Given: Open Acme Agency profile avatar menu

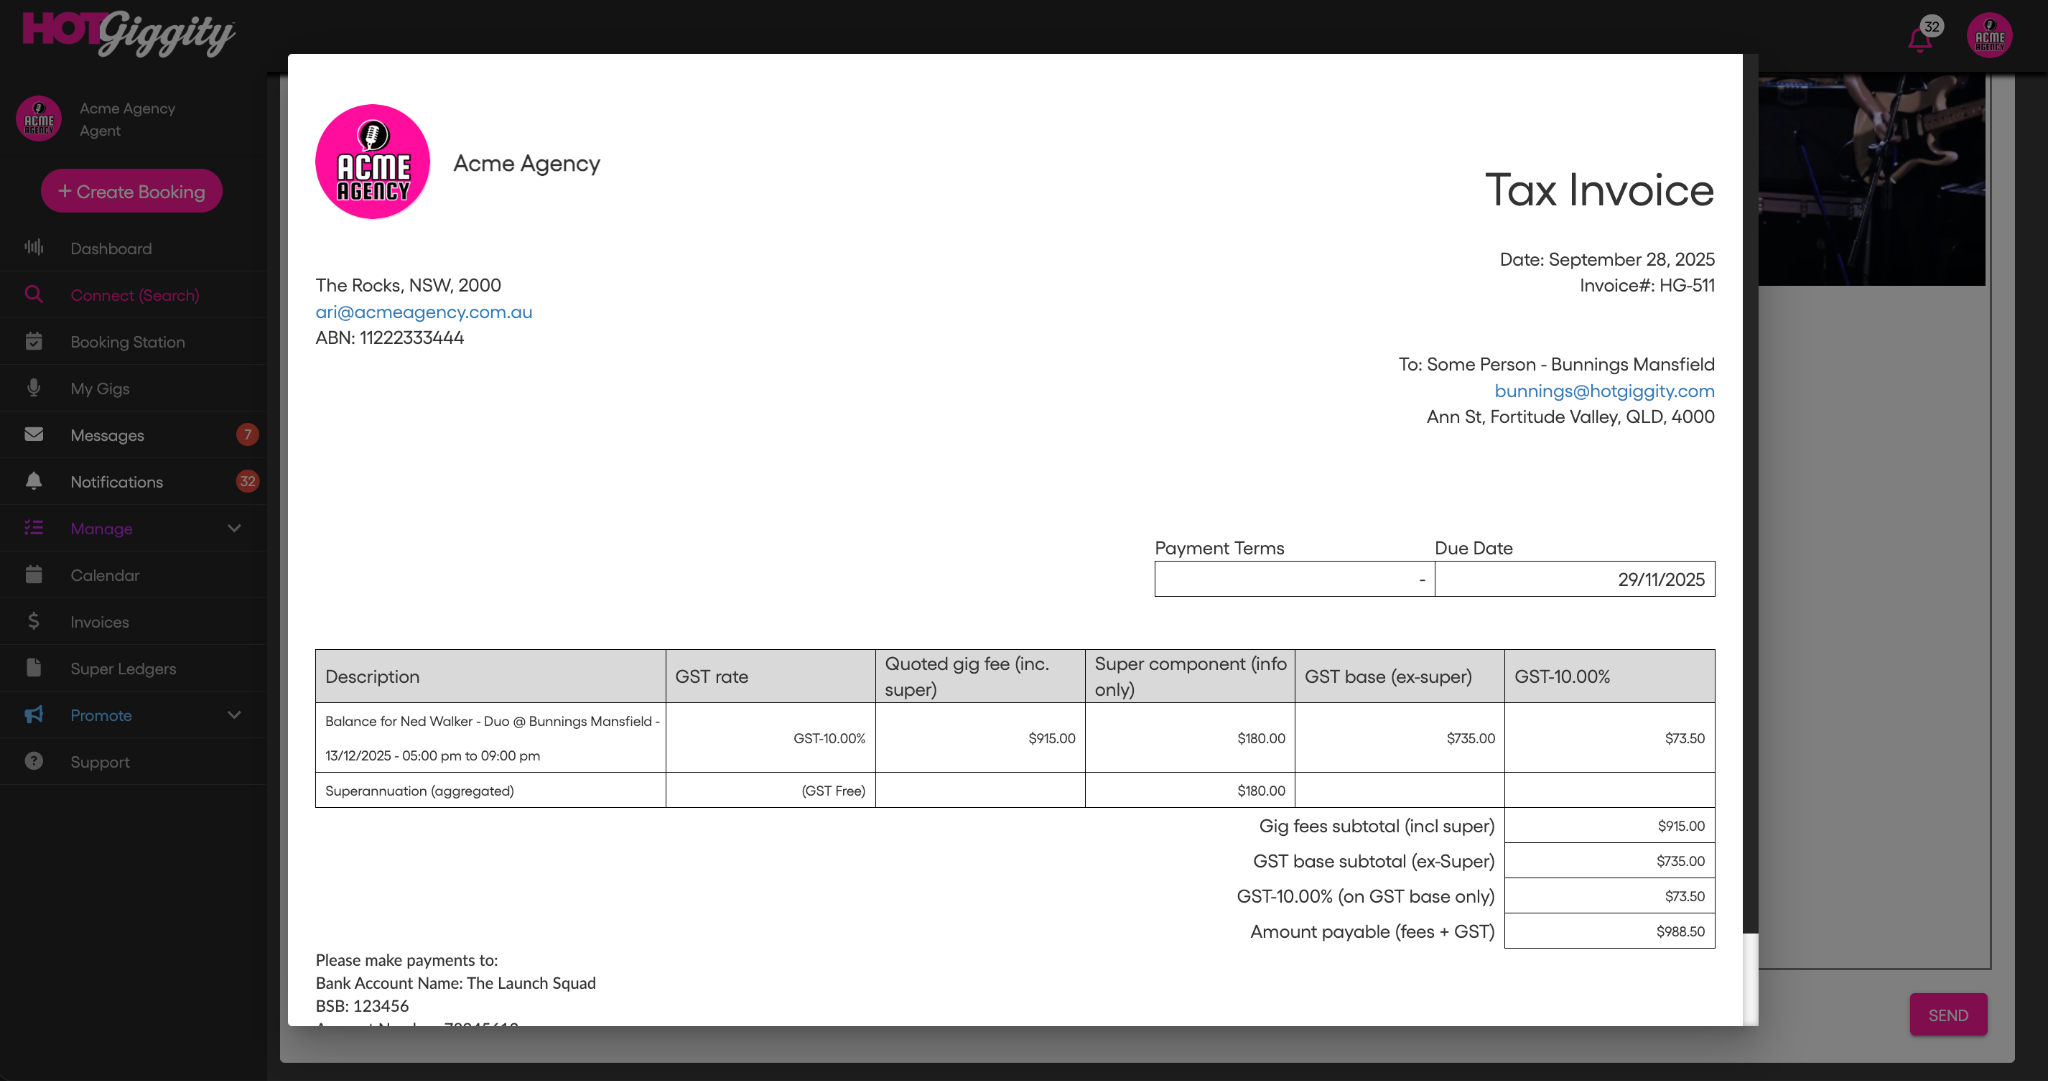Looking at the screenshot, I should click(x=1989, y=36).
